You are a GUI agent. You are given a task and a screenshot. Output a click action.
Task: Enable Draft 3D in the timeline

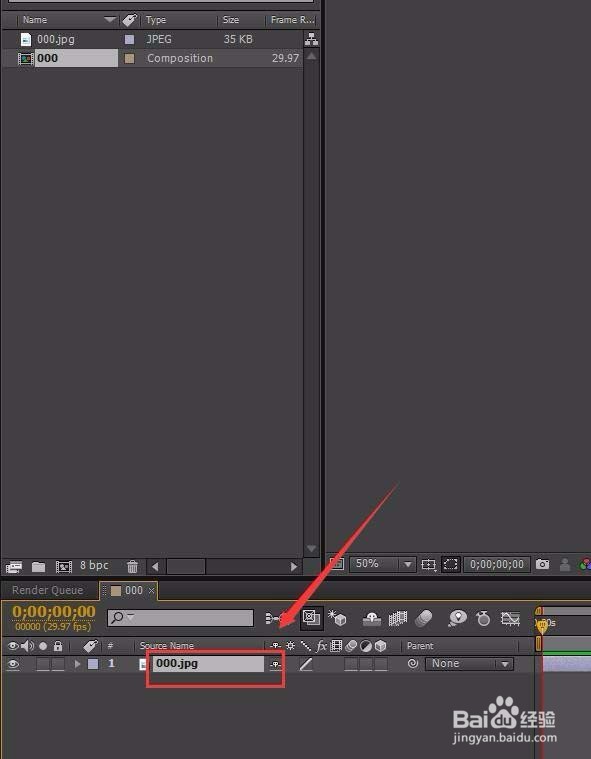tap(337, 618)
